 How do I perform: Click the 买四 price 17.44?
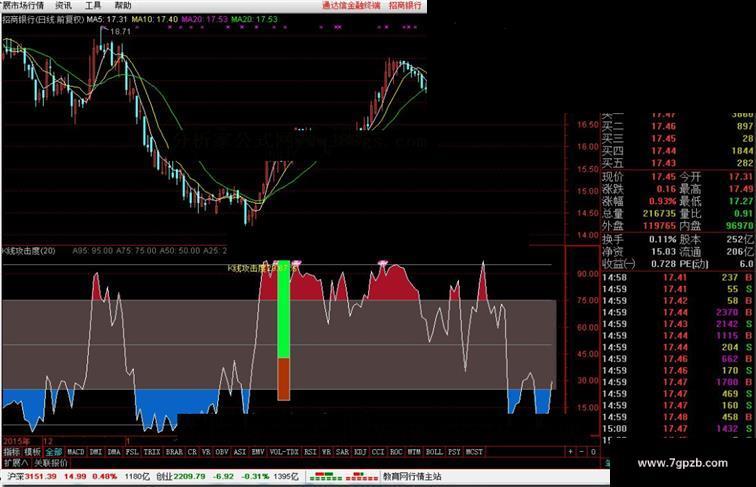tap(663, 151)
